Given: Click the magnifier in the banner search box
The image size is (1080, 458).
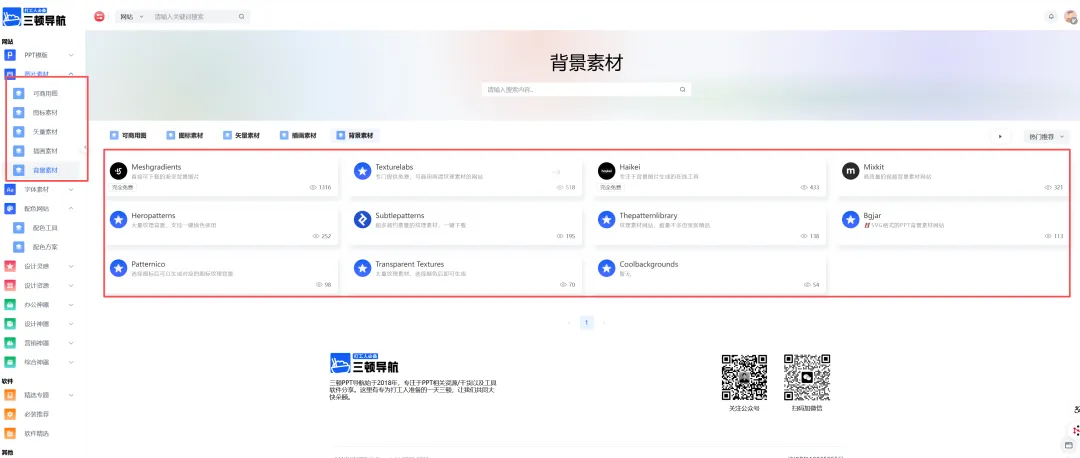Looking at the screenshot, I should (x=683, y=90).
